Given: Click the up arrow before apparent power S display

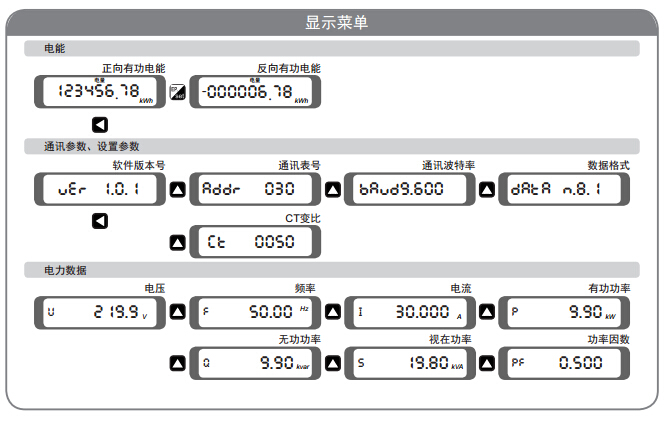Looking at the screenshot, I should tap(332, 362).
